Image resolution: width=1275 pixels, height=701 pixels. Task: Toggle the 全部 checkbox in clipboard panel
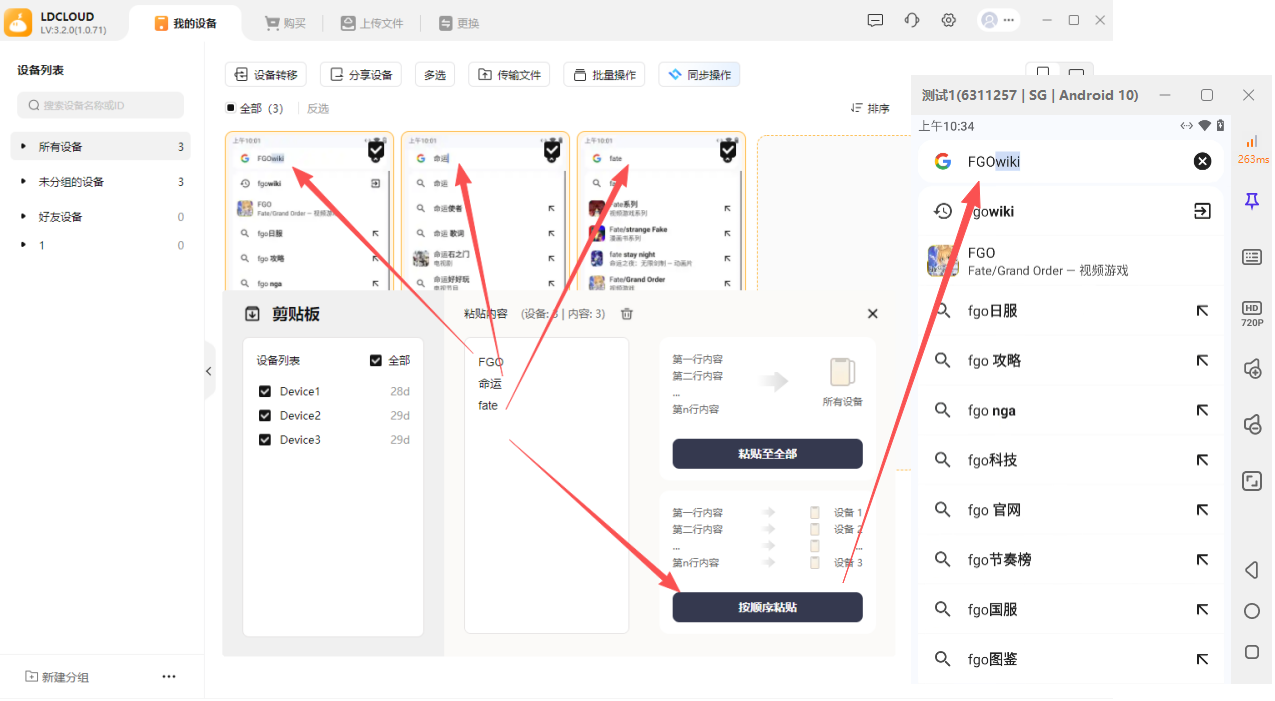[x=376, y=361]
